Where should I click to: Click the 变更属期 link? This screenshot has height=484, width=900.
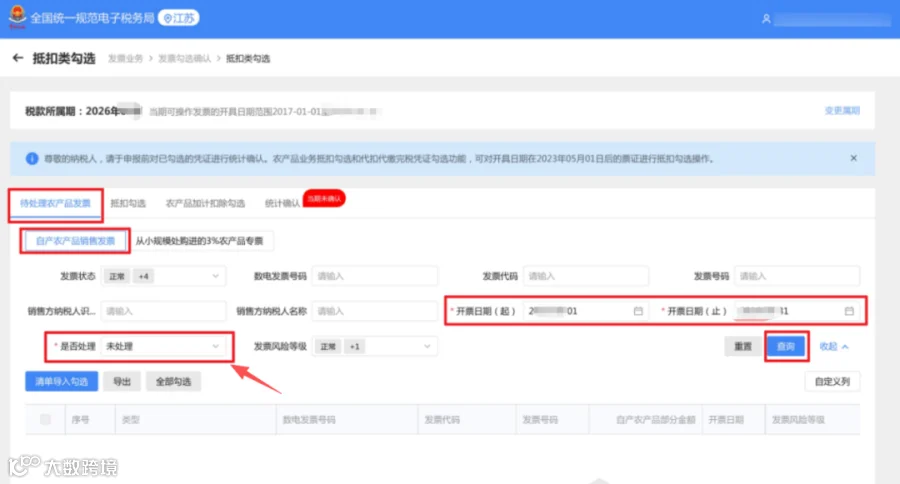(842, 110)
